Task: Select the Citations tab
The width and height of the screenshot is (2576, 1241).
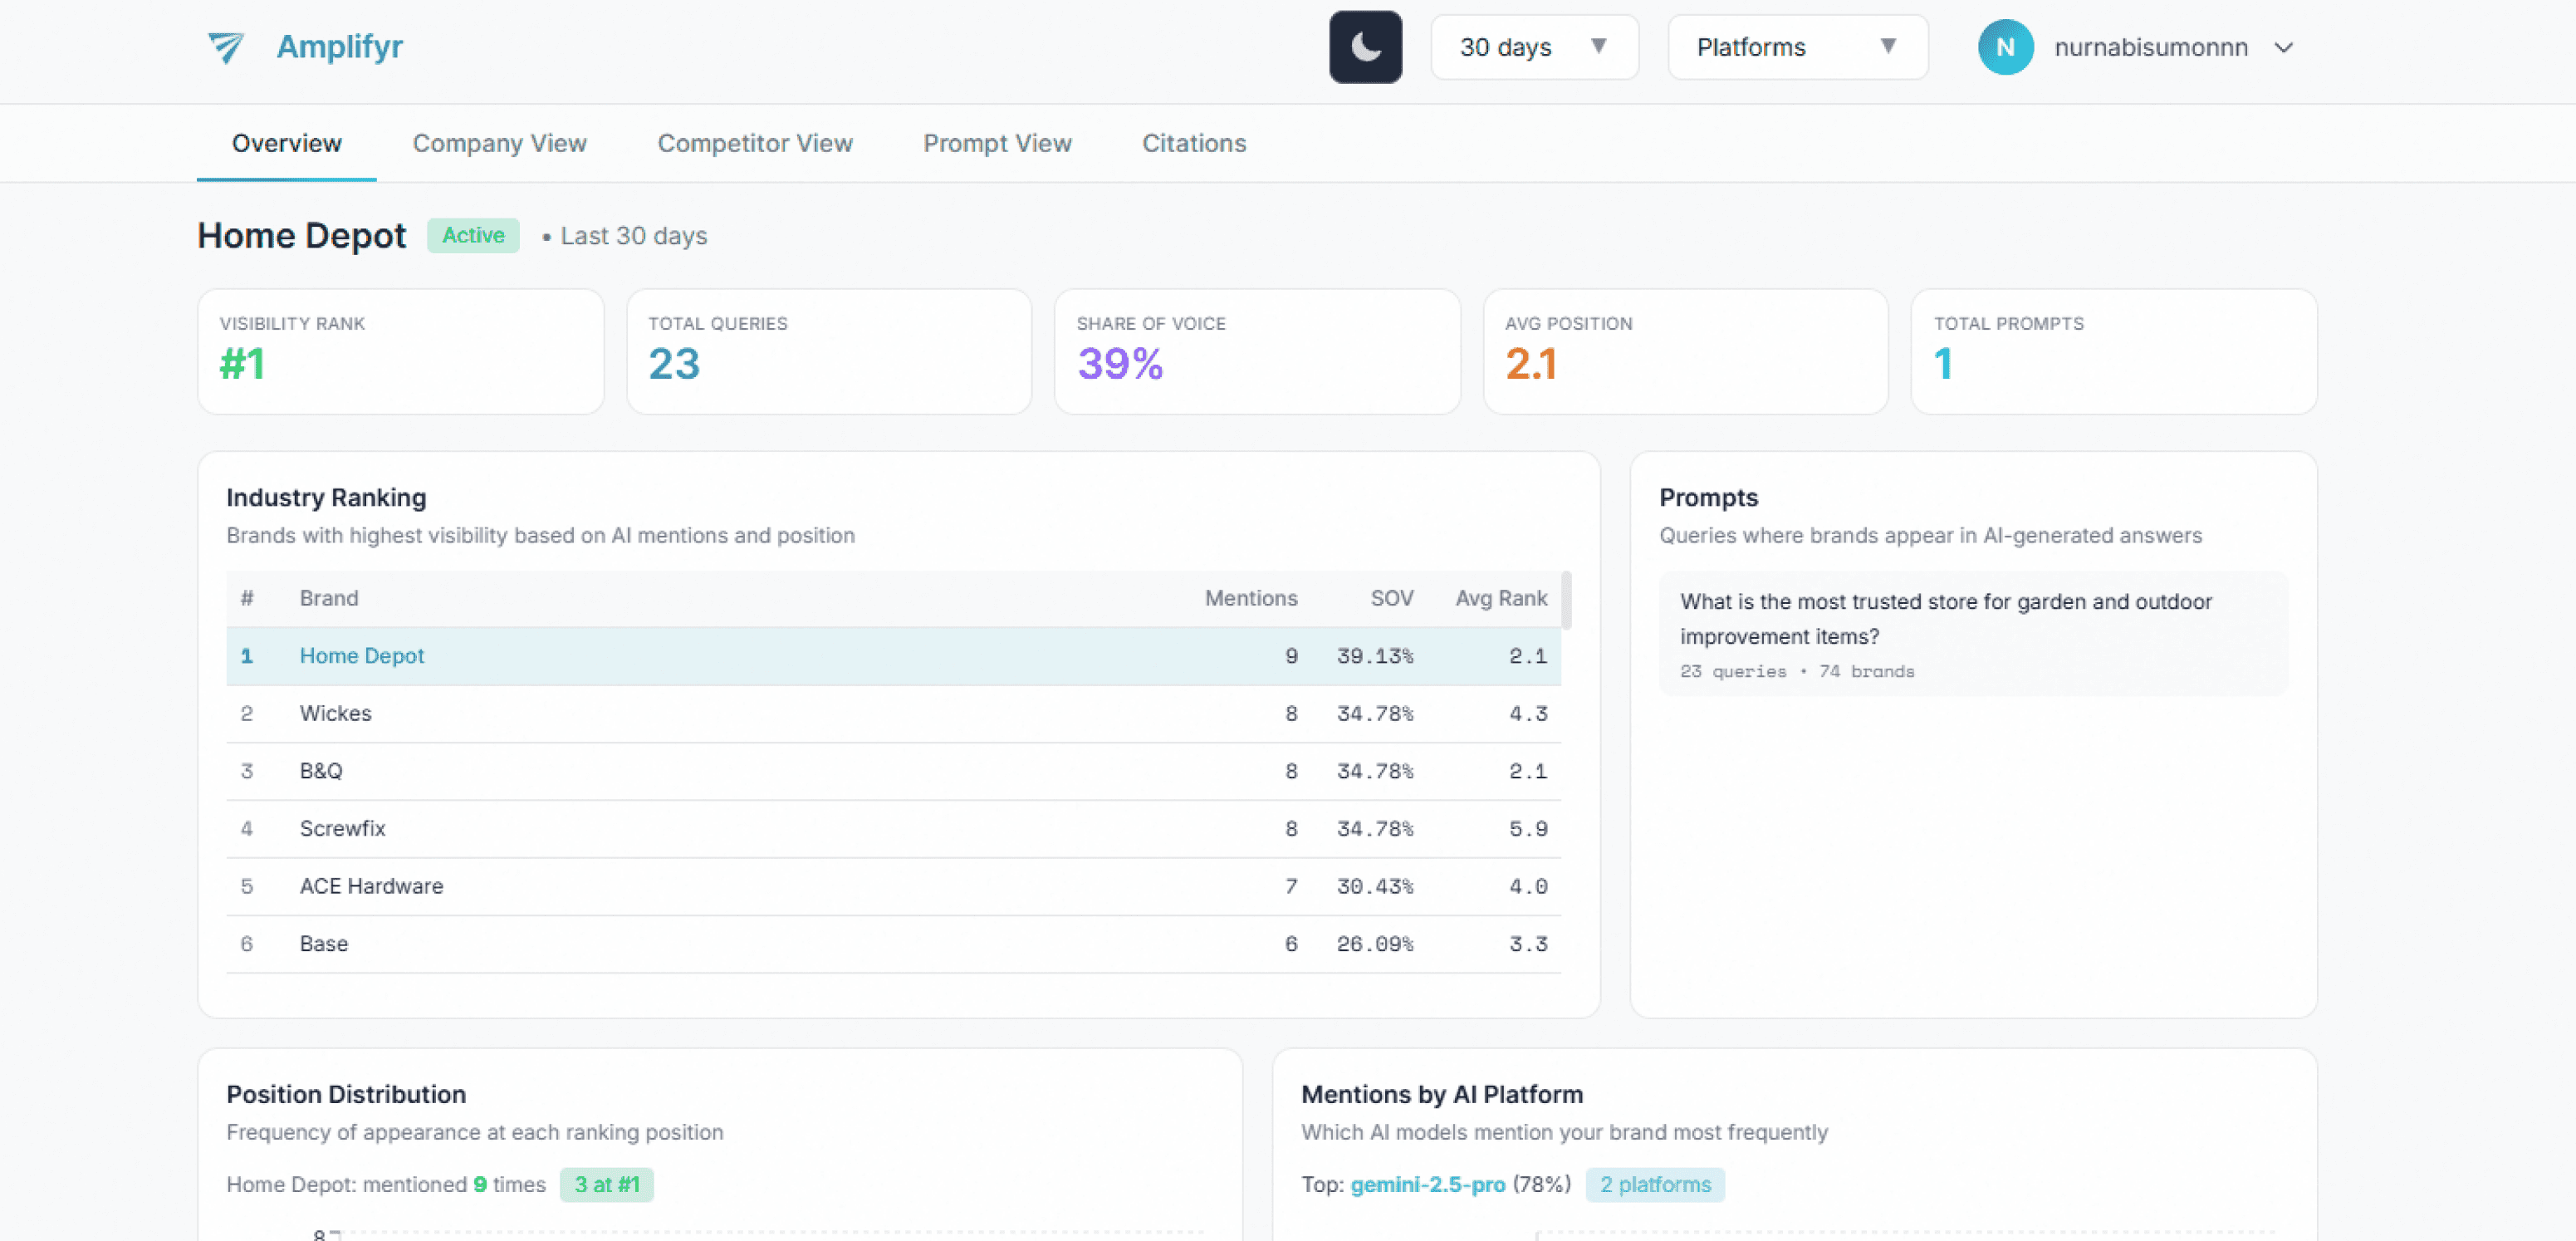Action: (x=1193, y=143)
